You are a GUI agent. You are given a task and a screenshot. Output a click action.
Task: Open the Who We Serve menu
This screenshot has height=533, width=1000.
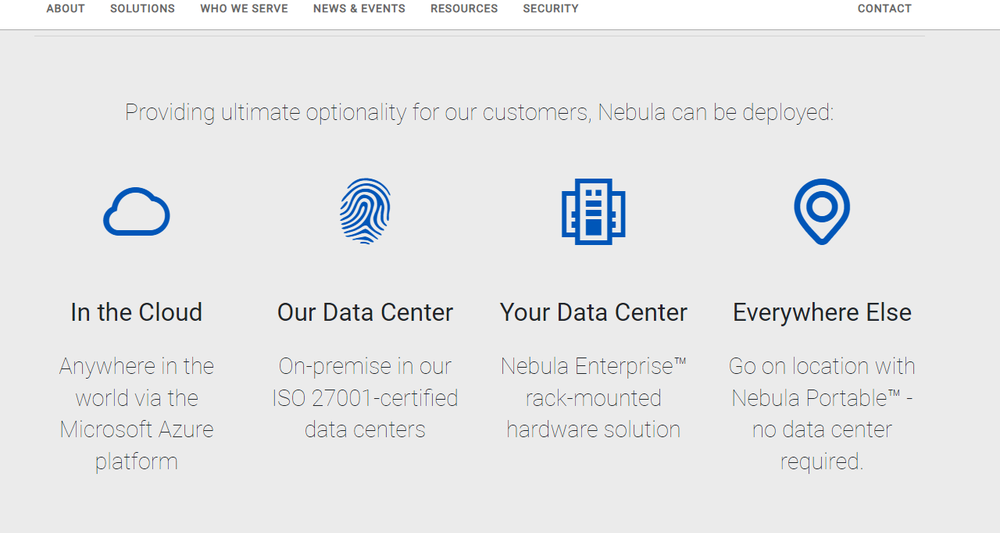pyautogui.click(x=244, y=8)
